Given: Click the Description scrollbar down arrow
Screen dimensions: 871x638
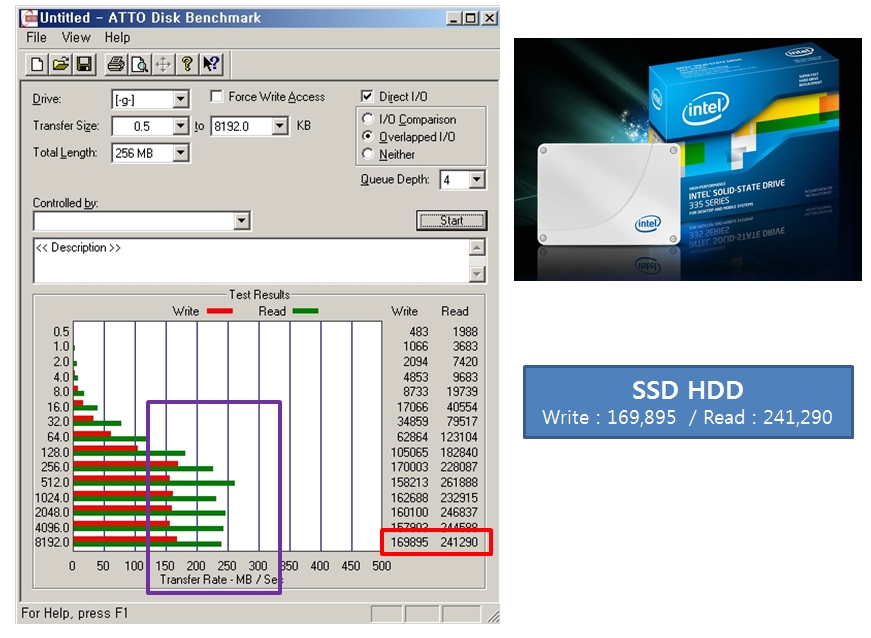Looking at the screenshot, I should tap(477, 274).
